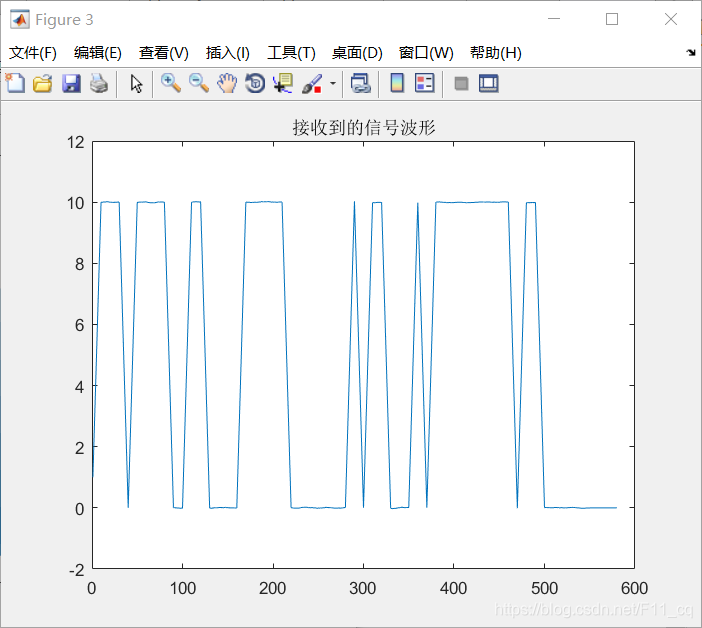Open the 桌面(D) menu
The image size is (702, 628).
point(357,53)
